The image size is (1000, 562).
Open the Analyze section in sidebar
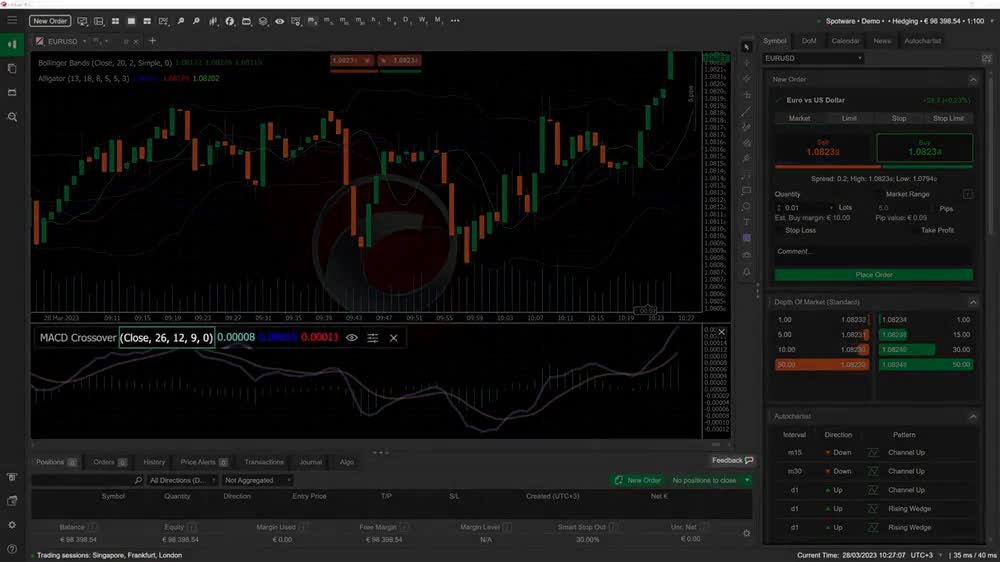tap(11, 117)
